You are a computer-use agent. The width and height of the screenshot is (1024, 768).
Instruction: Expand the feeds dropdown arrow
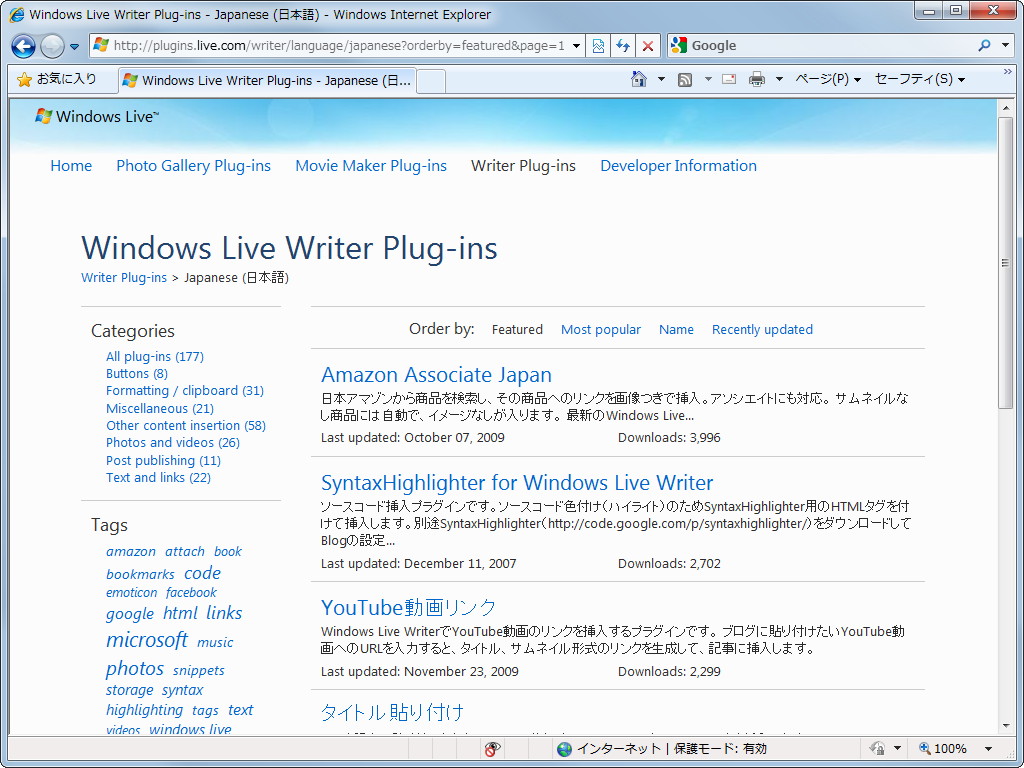(x=708, y=79)
